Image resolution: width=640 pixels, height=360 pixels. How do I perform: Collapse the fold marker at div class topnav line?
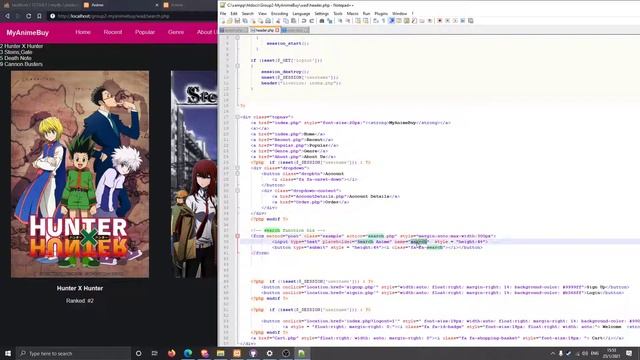coord(238,117)
